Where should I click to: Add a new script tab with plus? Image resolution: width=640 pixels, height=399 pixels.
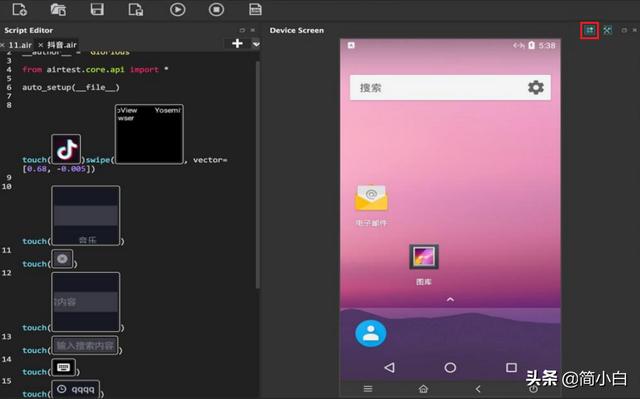tap(237, 43)
